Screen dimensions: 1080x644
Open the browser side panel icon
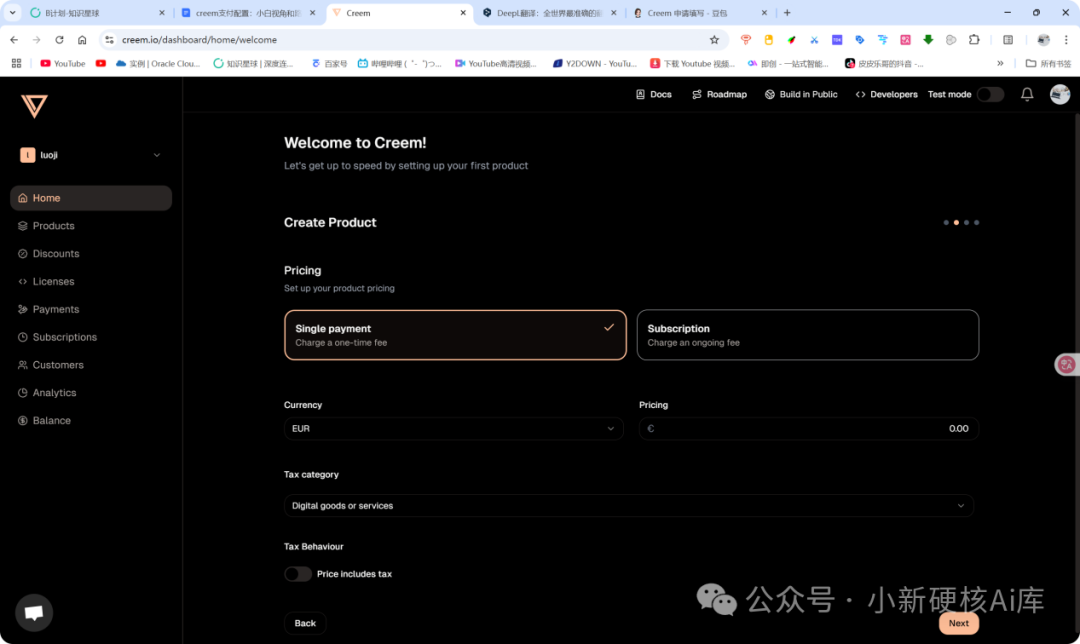(x=1008, y=40)
